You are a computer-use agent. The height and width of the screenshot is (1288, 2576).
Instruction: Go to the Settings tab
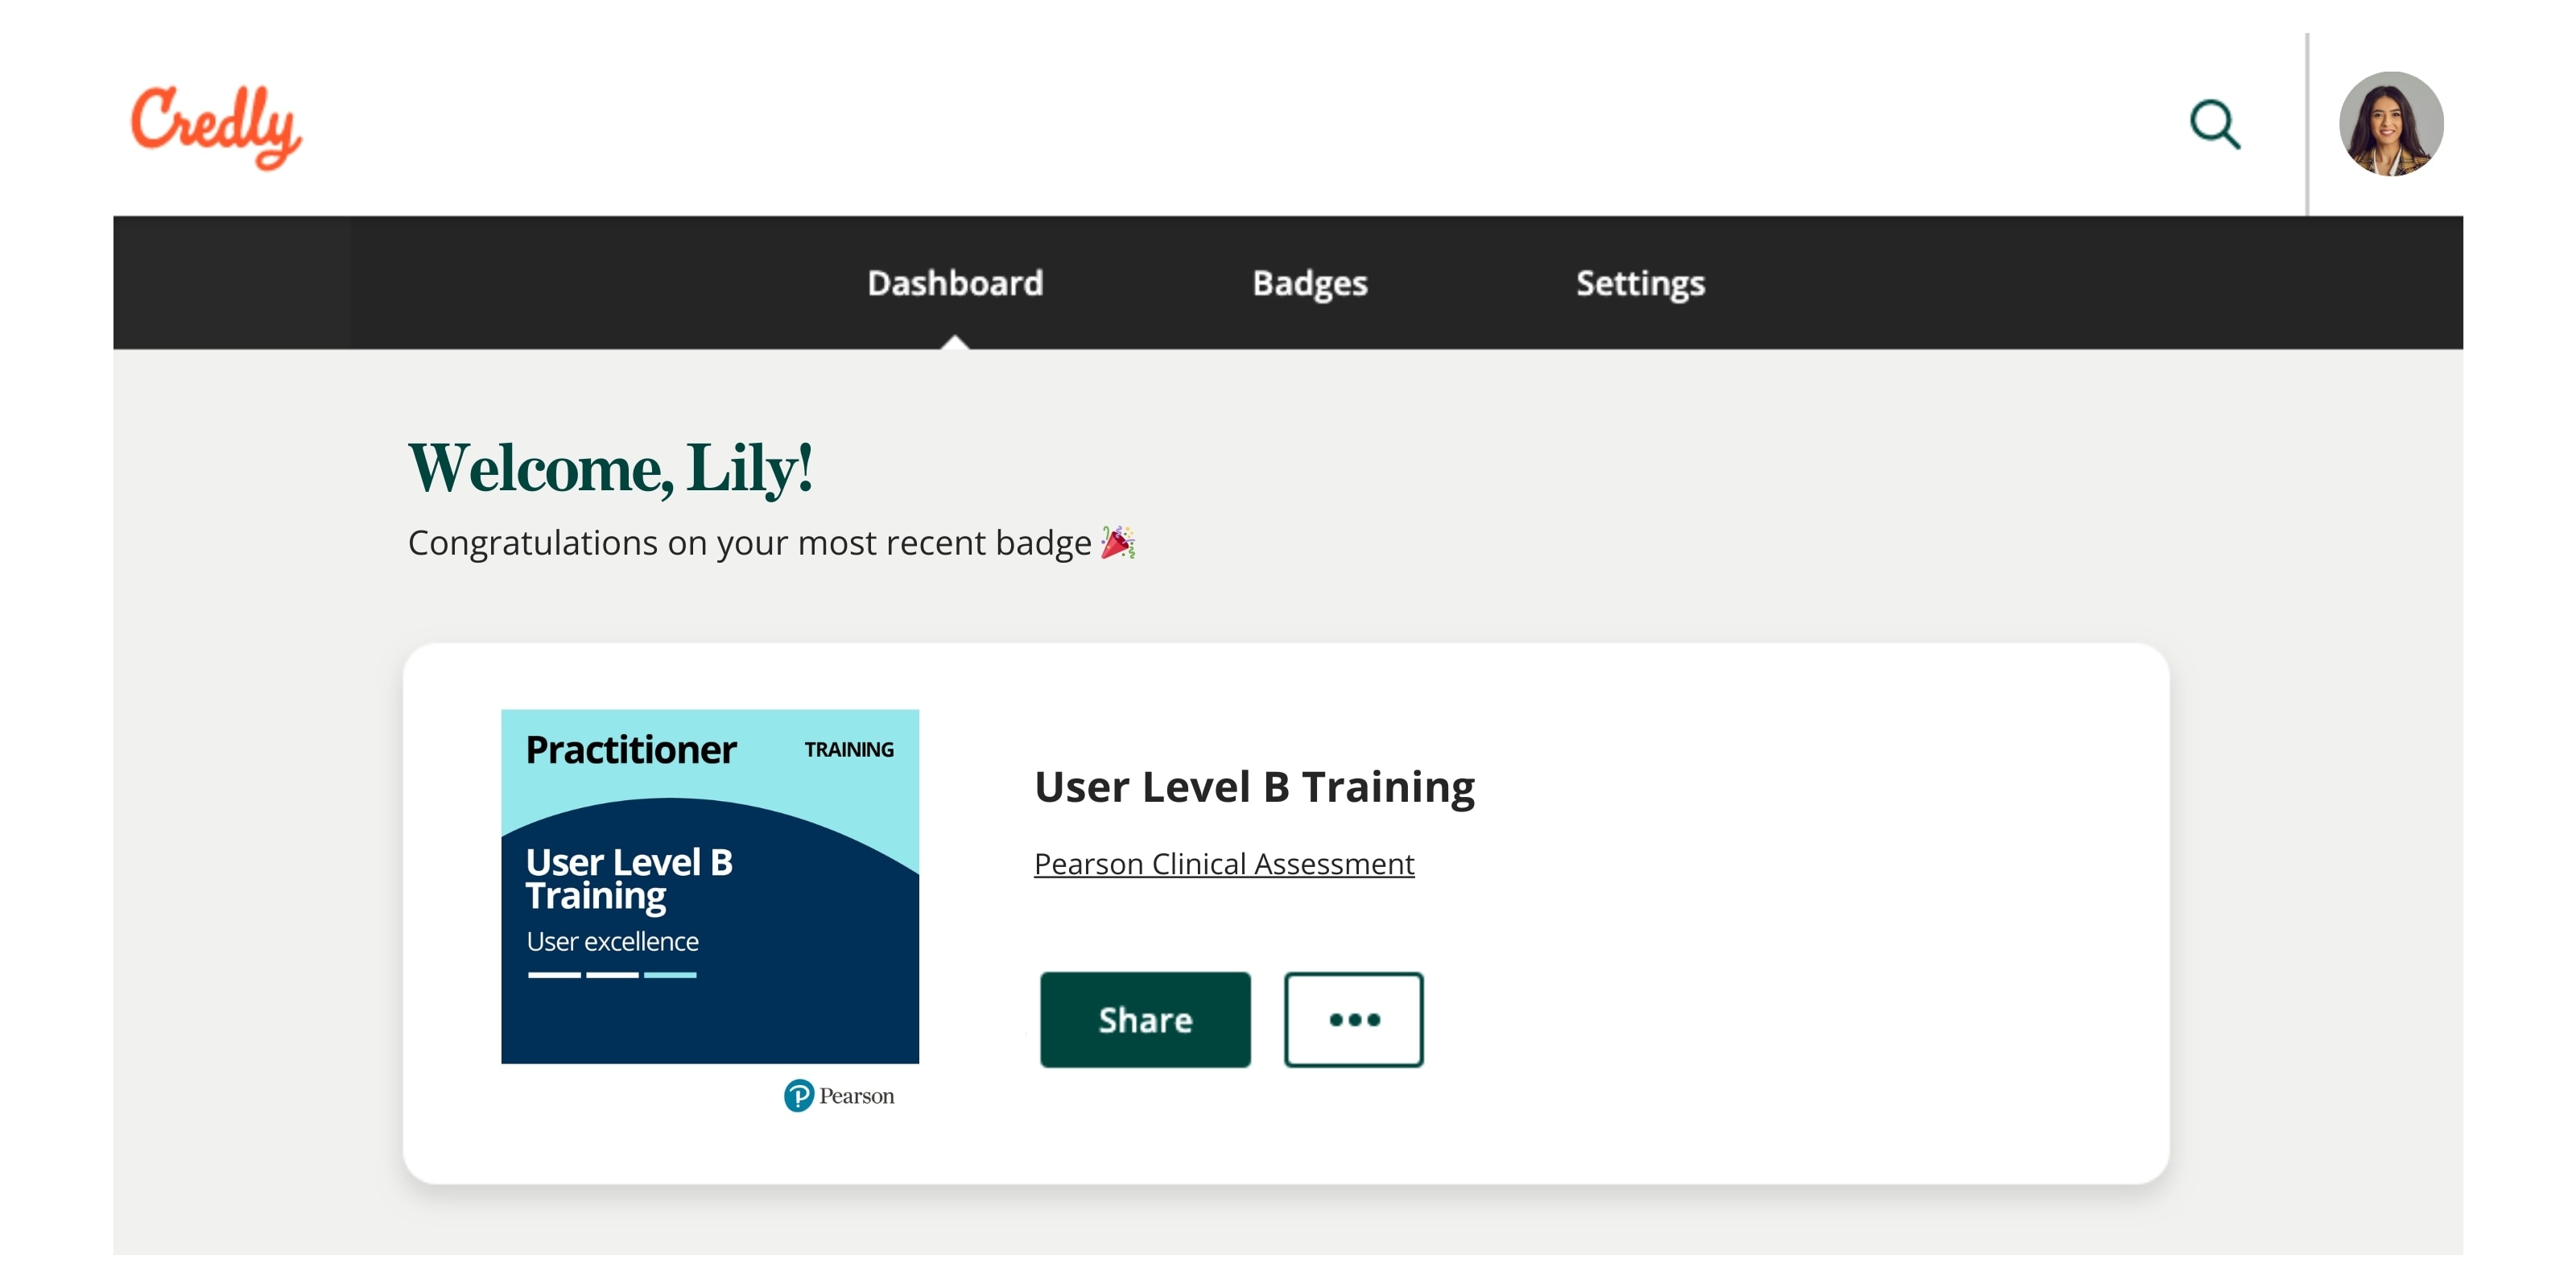[x=1641, y=284]
